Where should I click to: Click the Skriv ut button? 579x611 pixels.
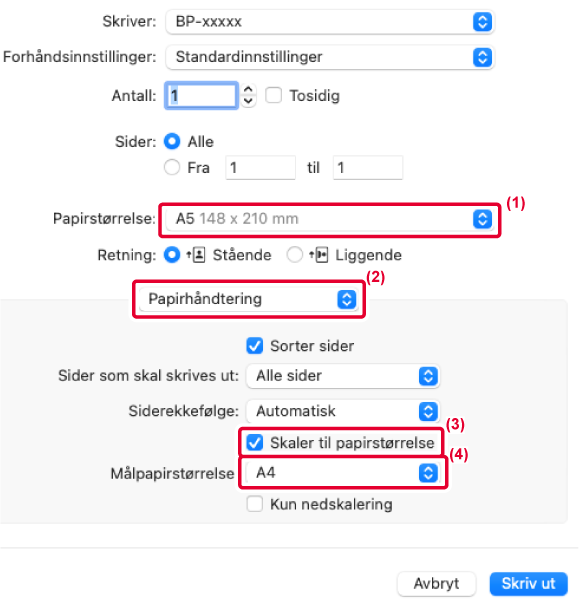tap(529, 584)
